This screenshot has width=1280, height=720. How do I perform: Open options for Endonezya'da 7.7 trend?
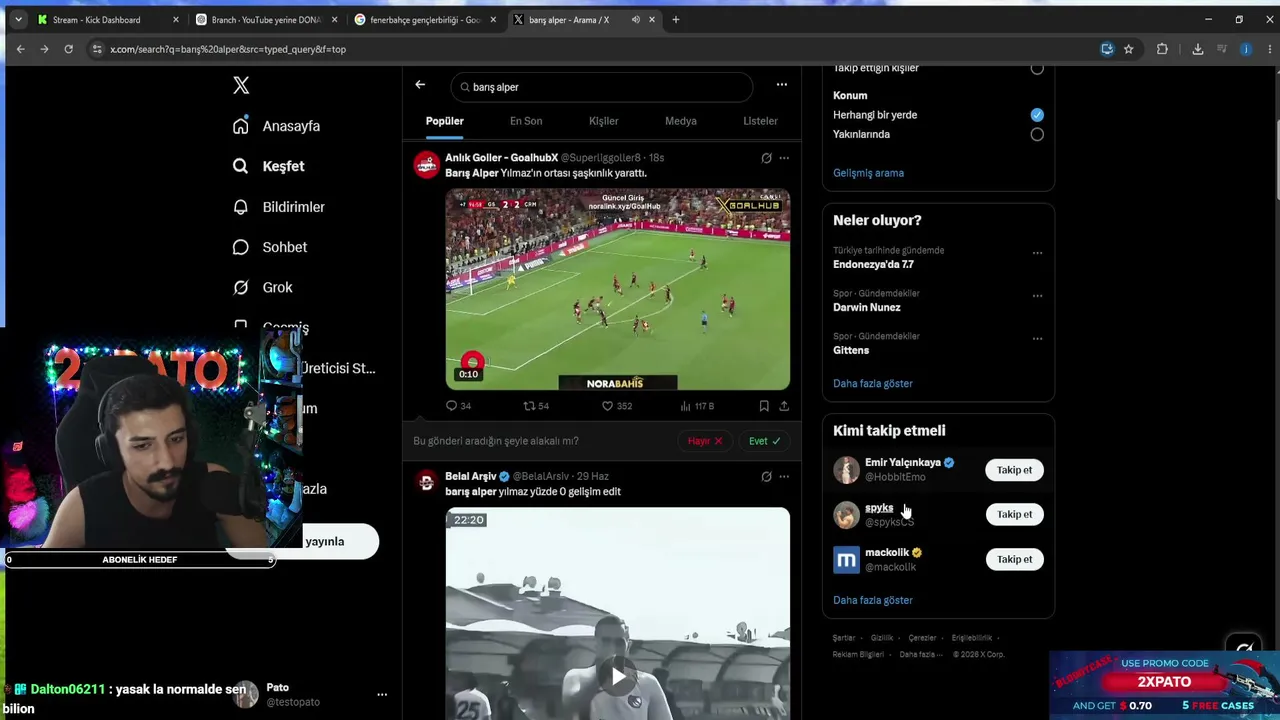tap(1037, 253)
